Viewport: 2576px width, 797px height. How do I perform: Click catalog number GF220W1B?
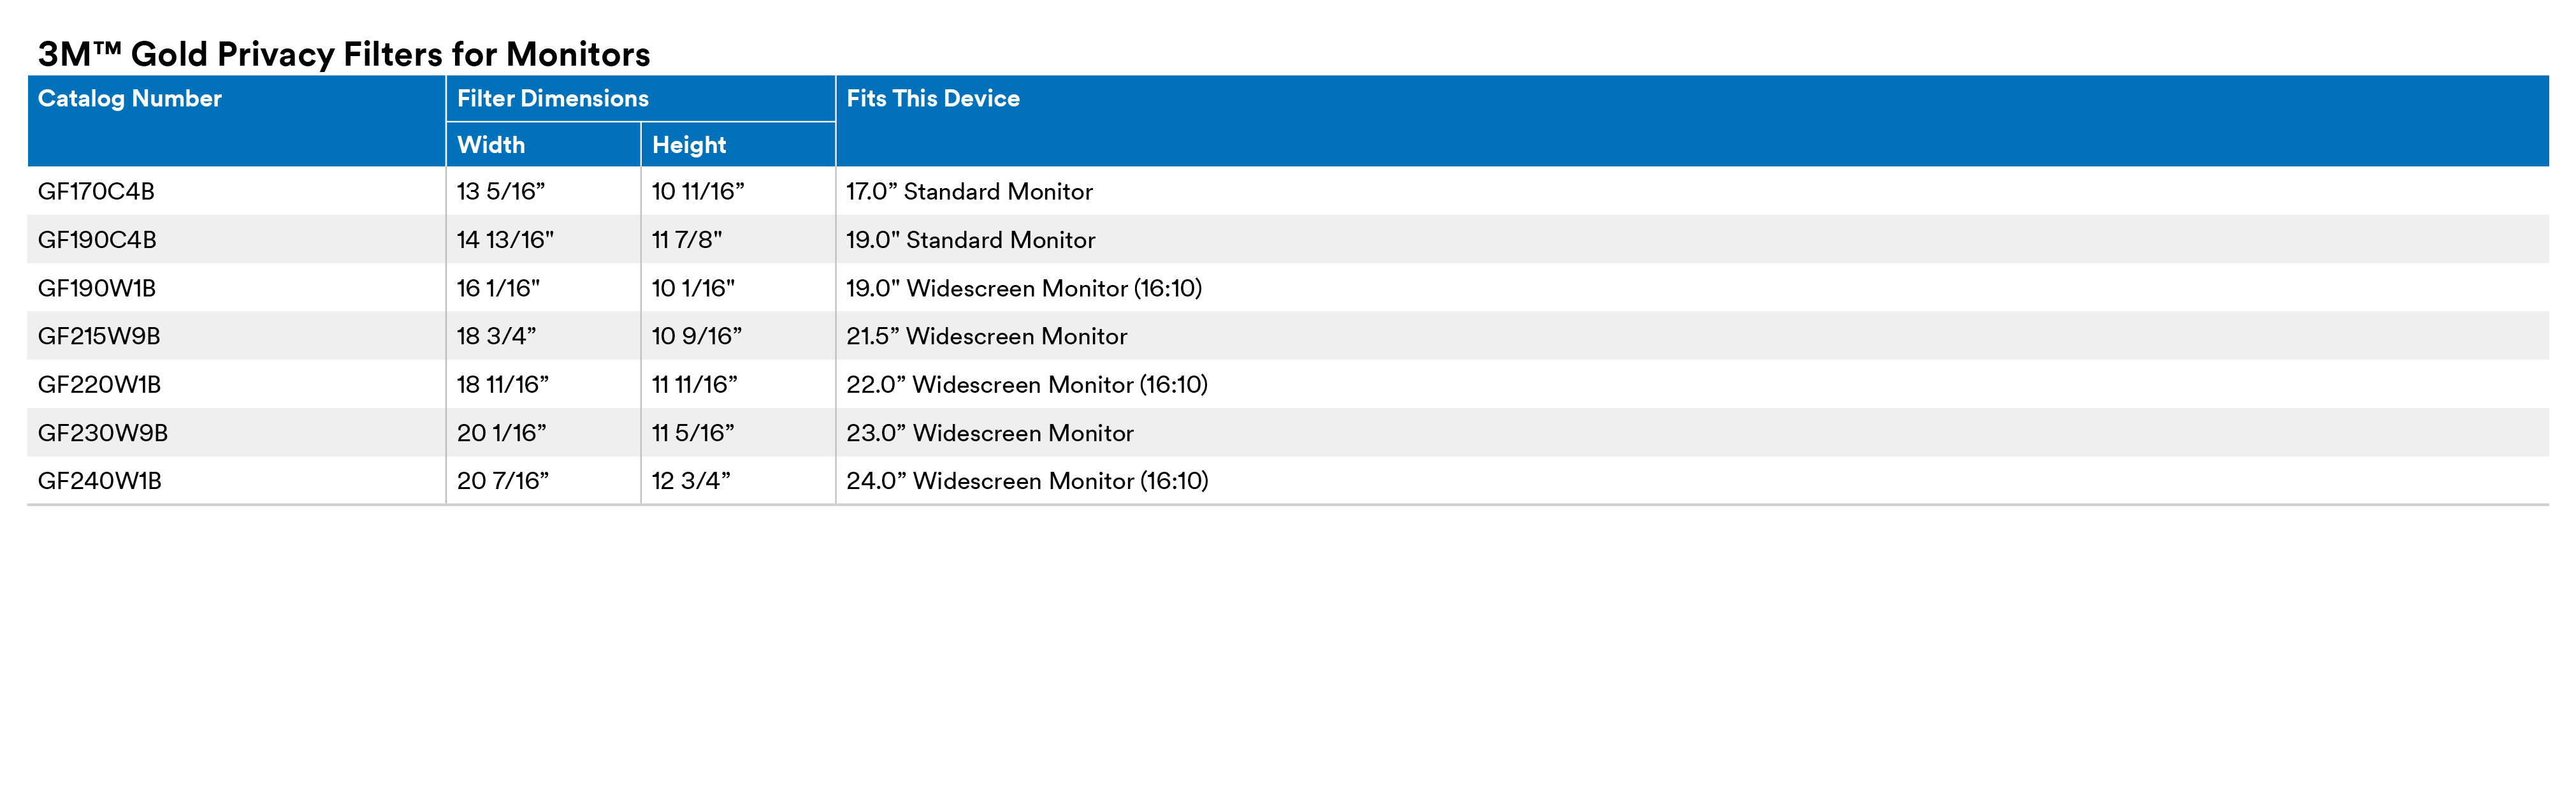click(99, 385)
